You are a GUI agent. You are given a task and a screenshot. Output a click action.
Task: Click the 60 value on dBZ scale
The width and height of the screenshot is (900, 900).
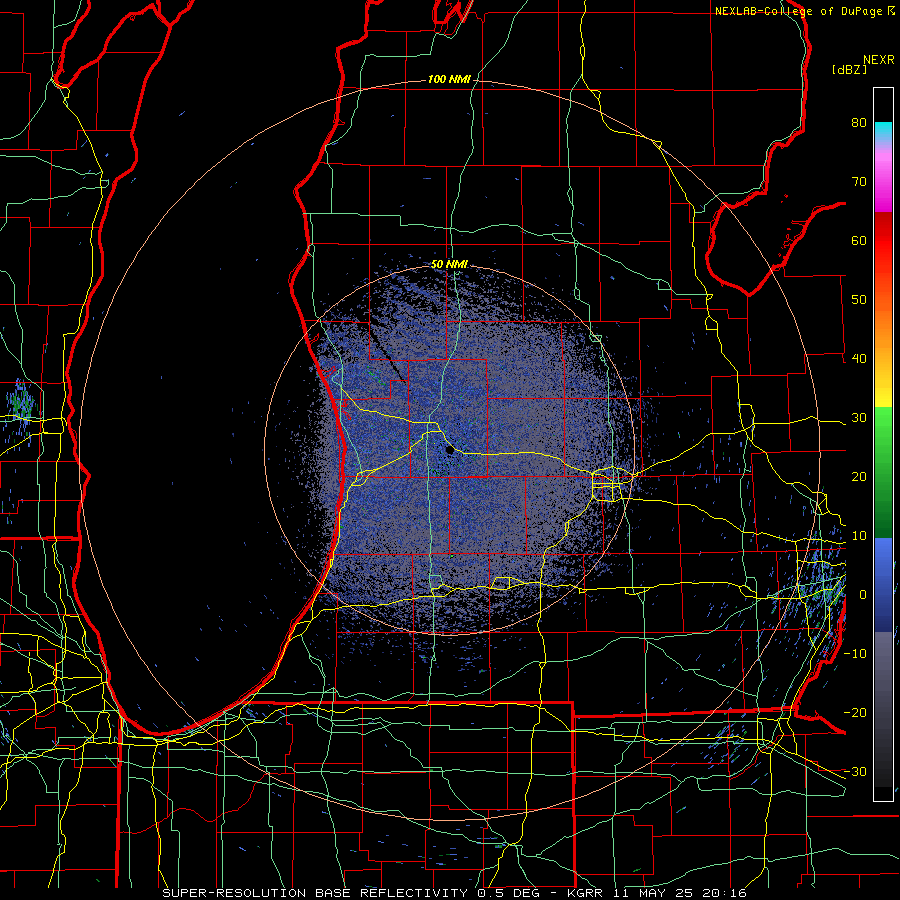[859, 240]
